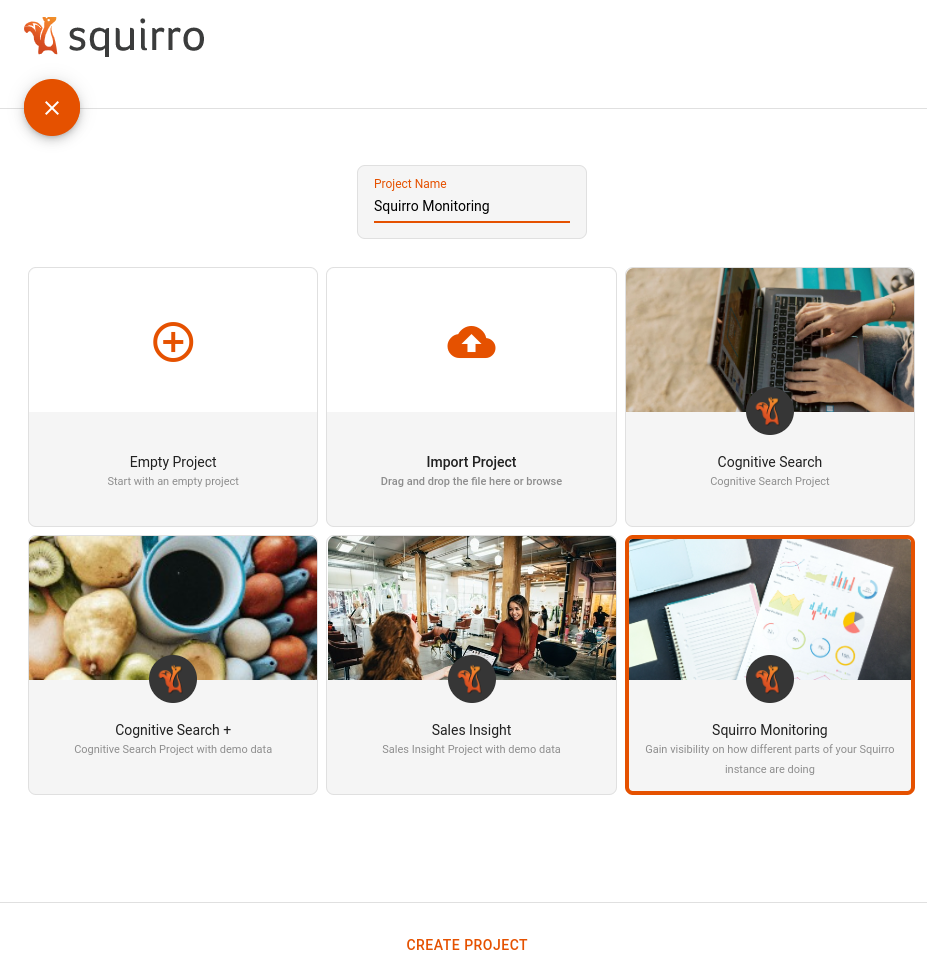927x979 pixels.
Task: Click the CREATE PROJECT button
Action: [x=467, y=945]
